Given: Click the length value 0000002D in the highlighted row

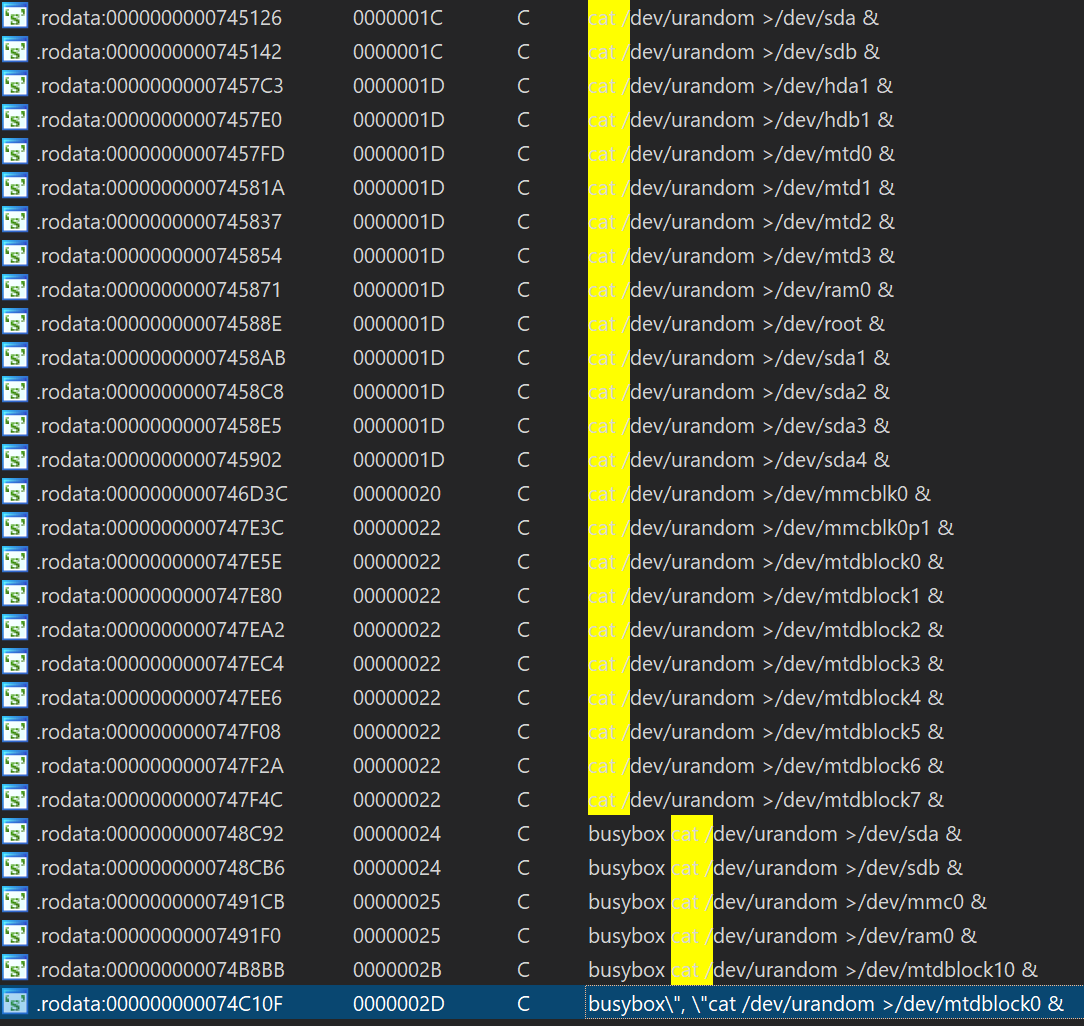Looking at the screenshot, I should [x=398, y=1004].
